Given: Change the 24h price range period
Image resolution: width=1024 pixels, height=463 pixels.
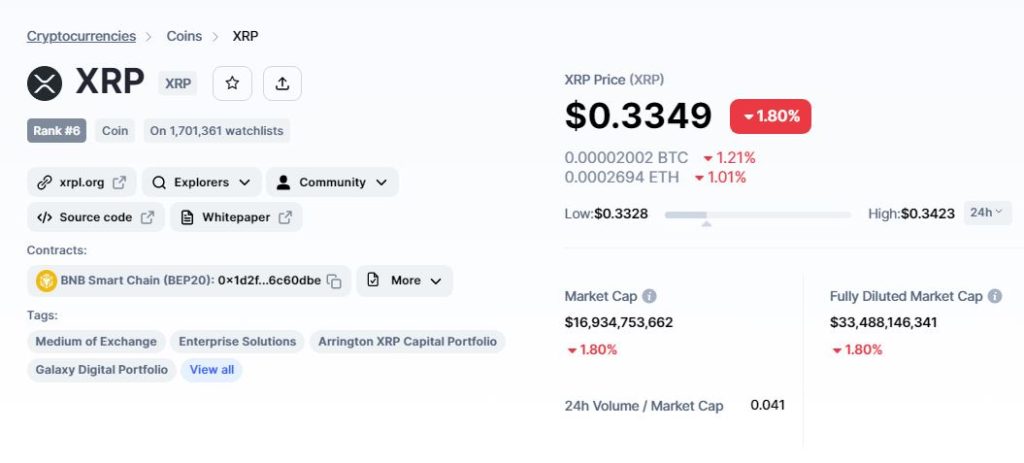Looking at the screenshot, I should pyautogui.click(x=987, y=213).
